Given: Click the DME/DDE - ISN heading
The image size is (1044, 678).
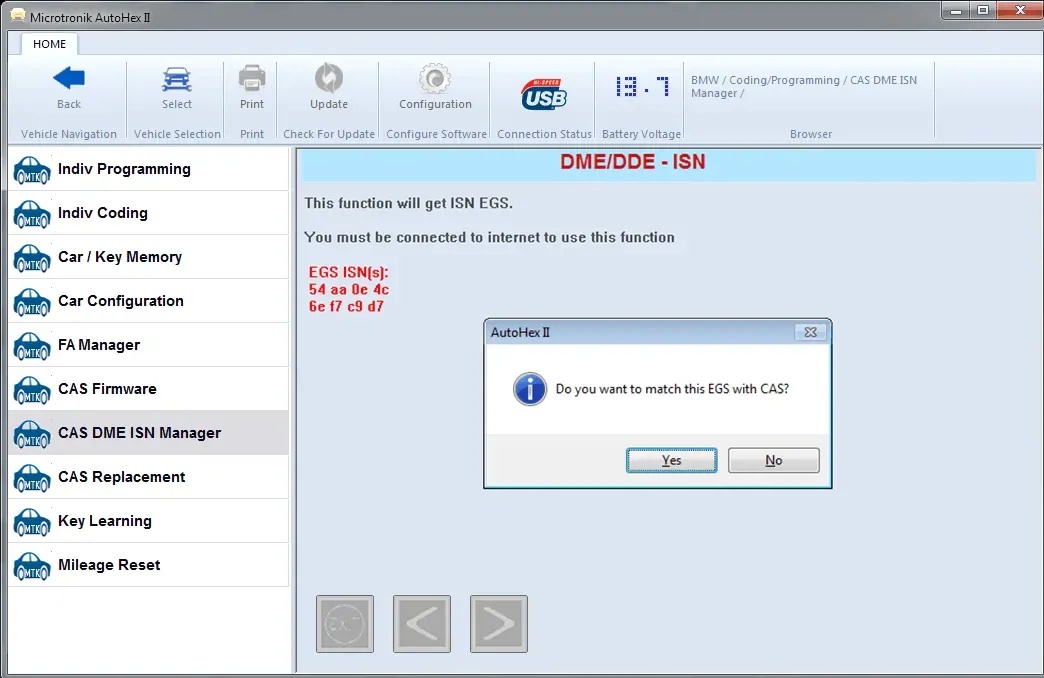Looking at the screenshot, I should point(633,162).
